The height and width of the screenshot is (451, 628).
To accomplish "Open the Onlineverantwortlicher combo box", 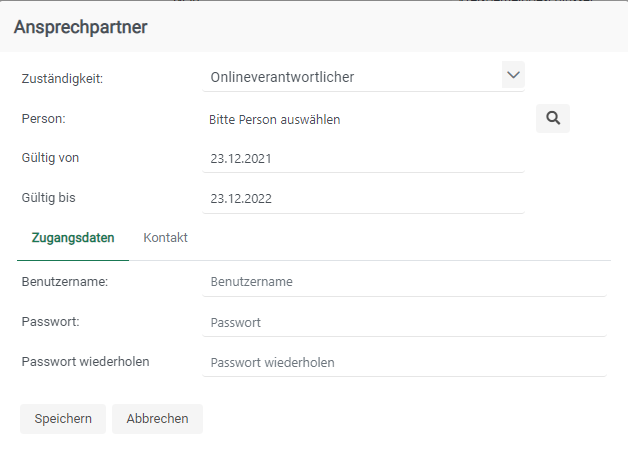I will [350, 77].
